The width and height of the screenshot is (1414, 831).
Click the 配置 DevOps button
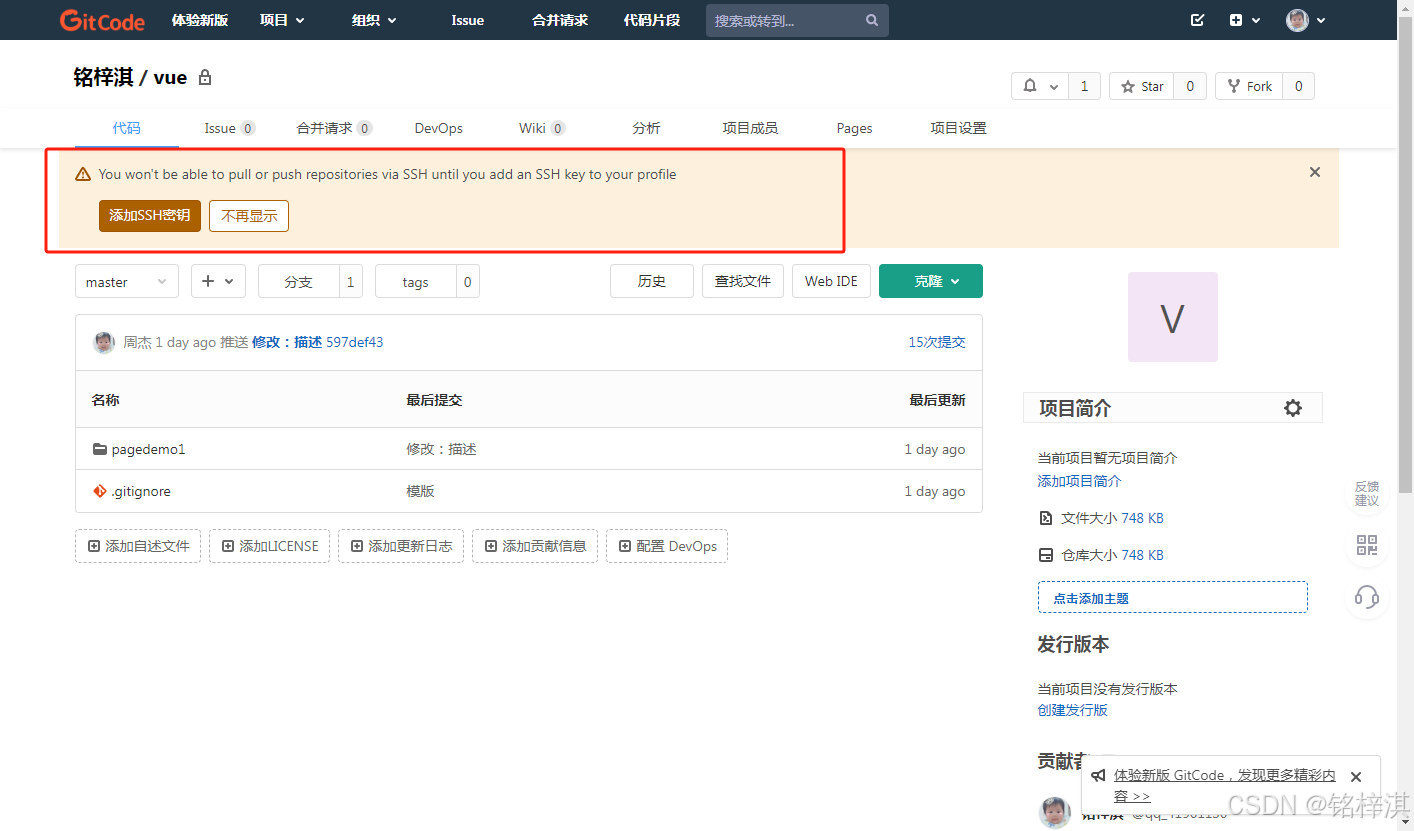pyautogui.click(x=667, y=546)
